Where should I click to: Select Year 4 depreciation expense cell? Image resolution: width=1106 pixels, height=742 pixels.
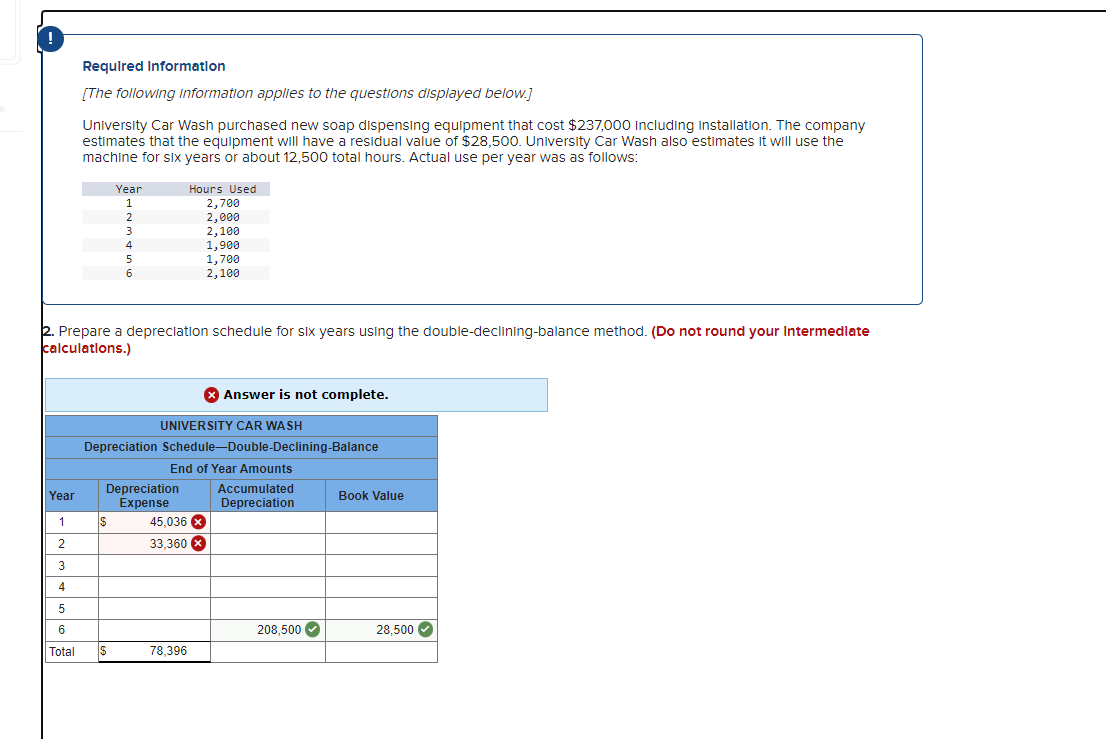pyautogui.click(x=154, y=587)
